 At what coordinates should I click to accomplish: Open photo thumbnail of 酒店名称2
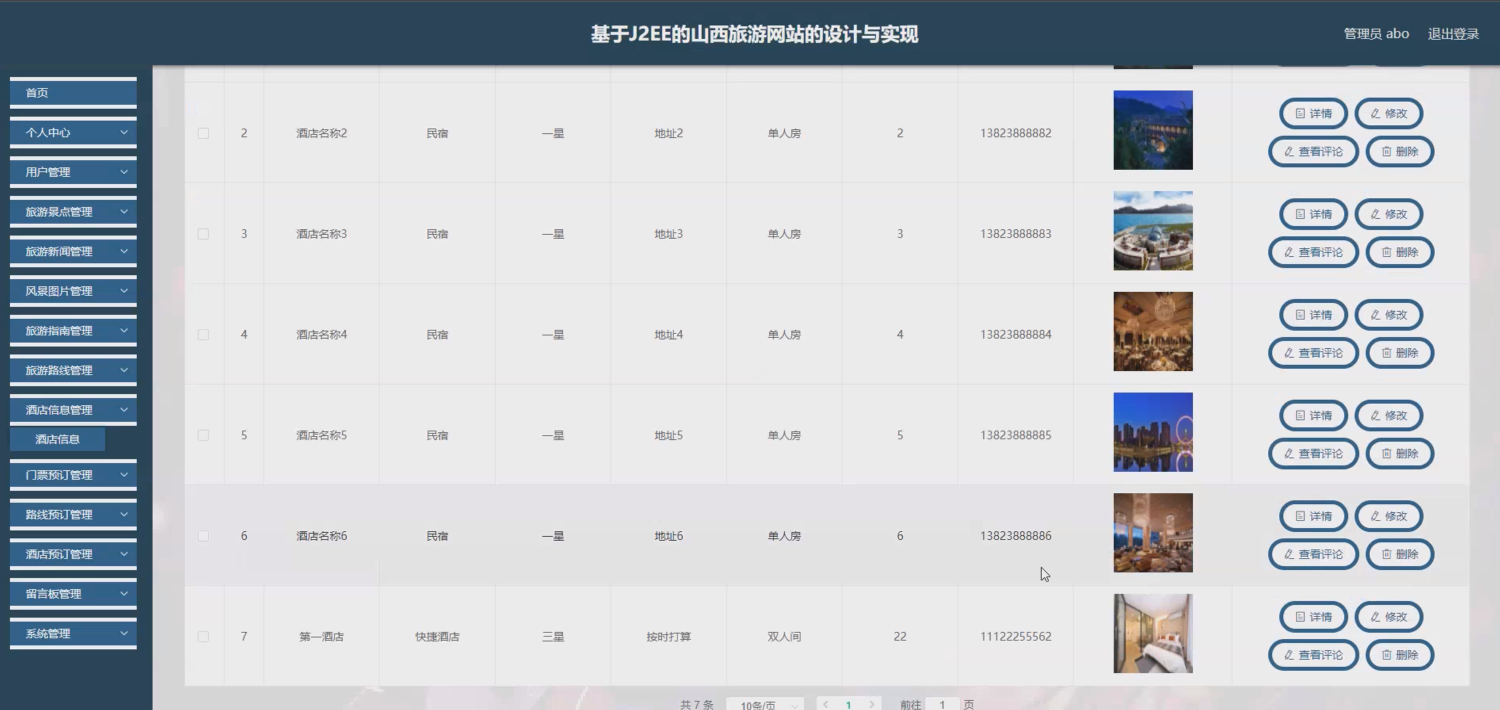[x=1153, y=130]
